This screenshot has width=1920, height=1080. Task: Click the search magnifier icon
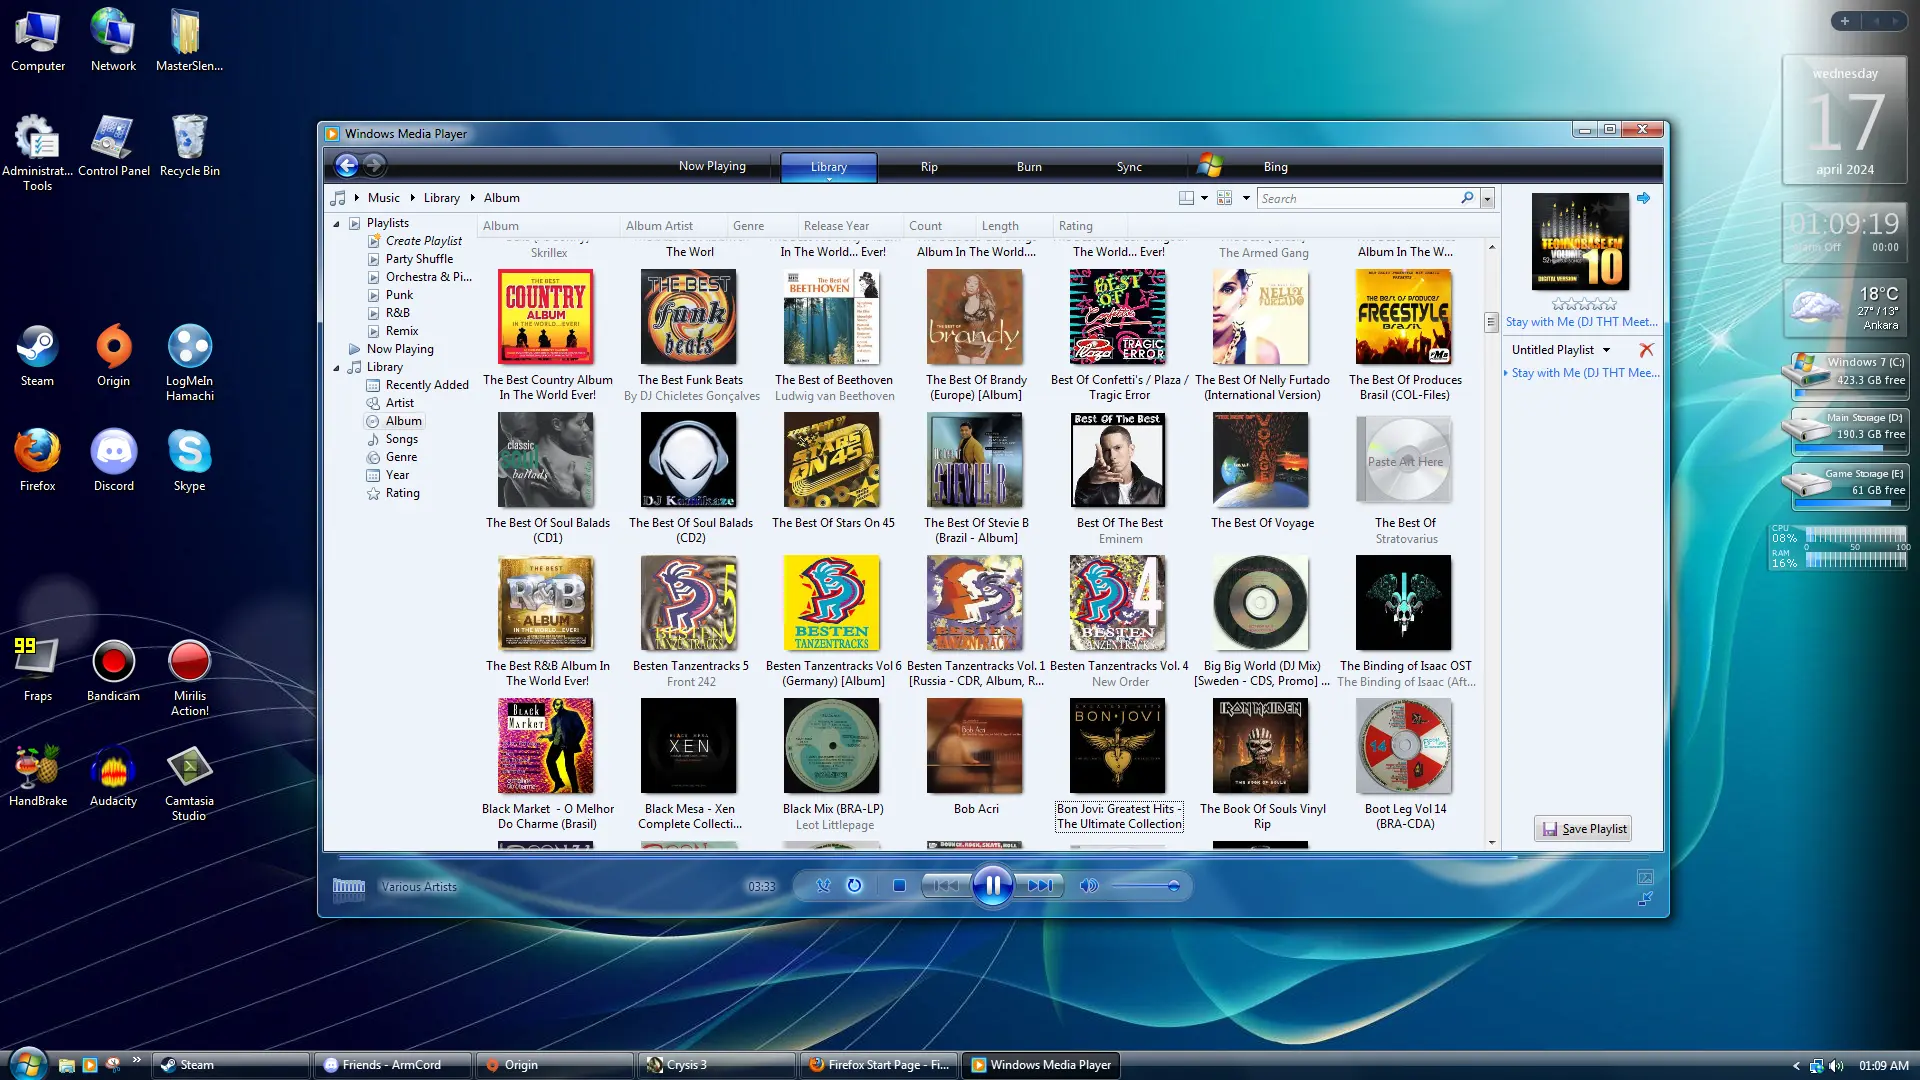coord(1467,198)
